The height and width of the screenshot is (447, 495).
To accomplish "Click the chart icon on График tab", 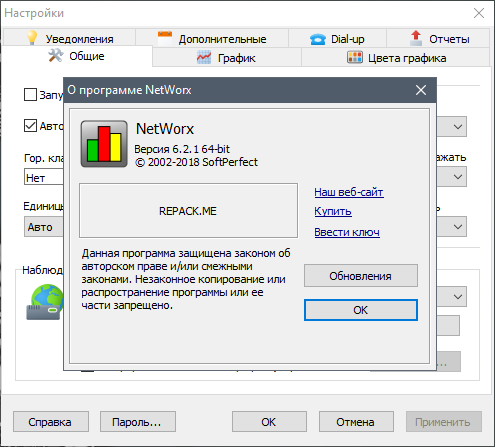I will (x=204, y=57).
